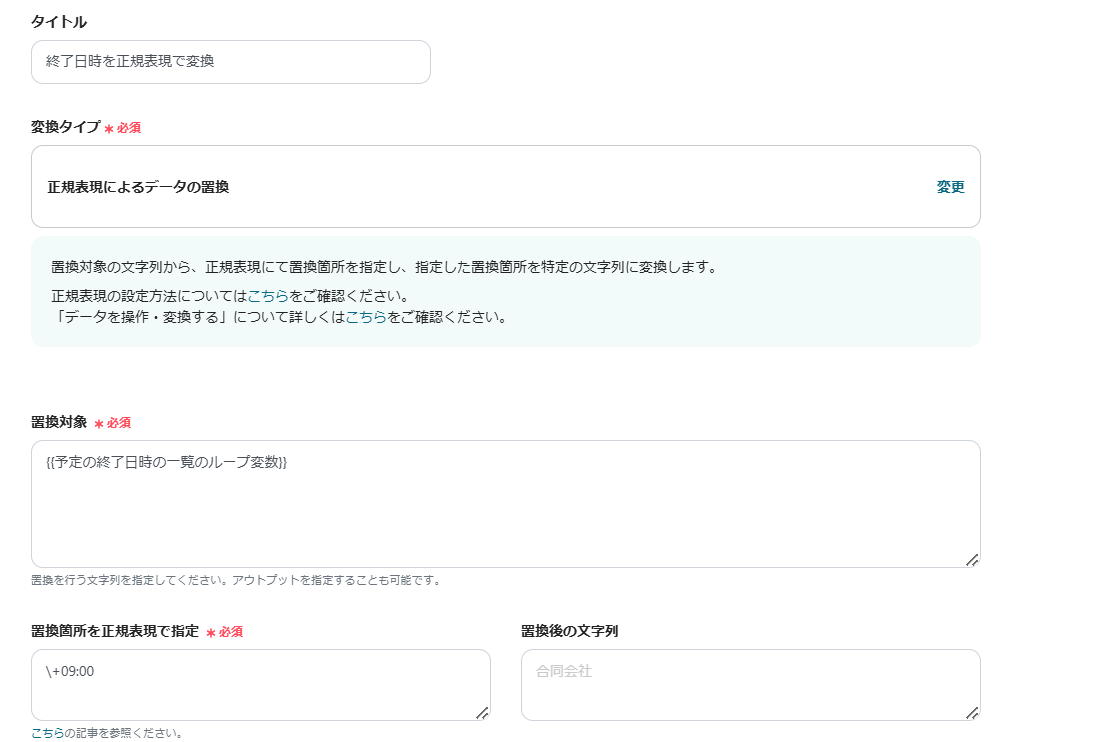Click the タイトル input field
This screenshot has height=742, width=1105.
[230, 62]
